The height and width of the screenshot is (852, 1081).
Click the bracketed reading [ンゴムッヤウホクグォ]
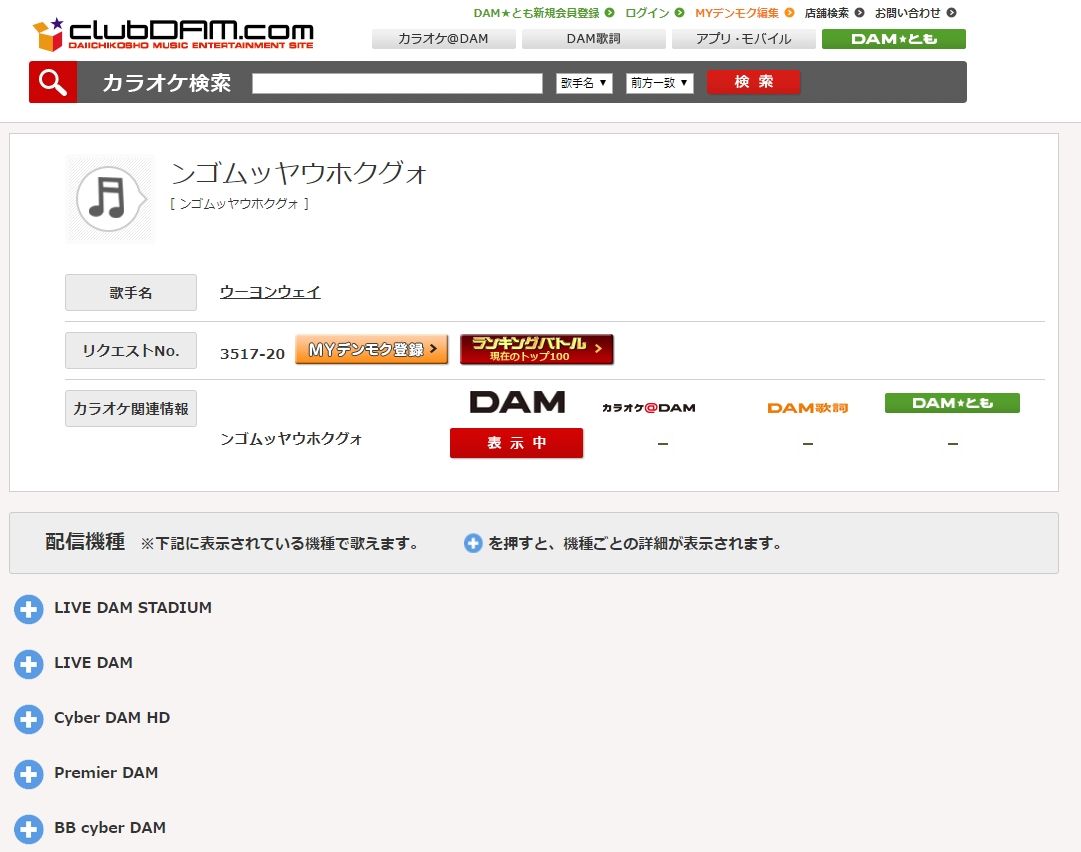[239, 203]
